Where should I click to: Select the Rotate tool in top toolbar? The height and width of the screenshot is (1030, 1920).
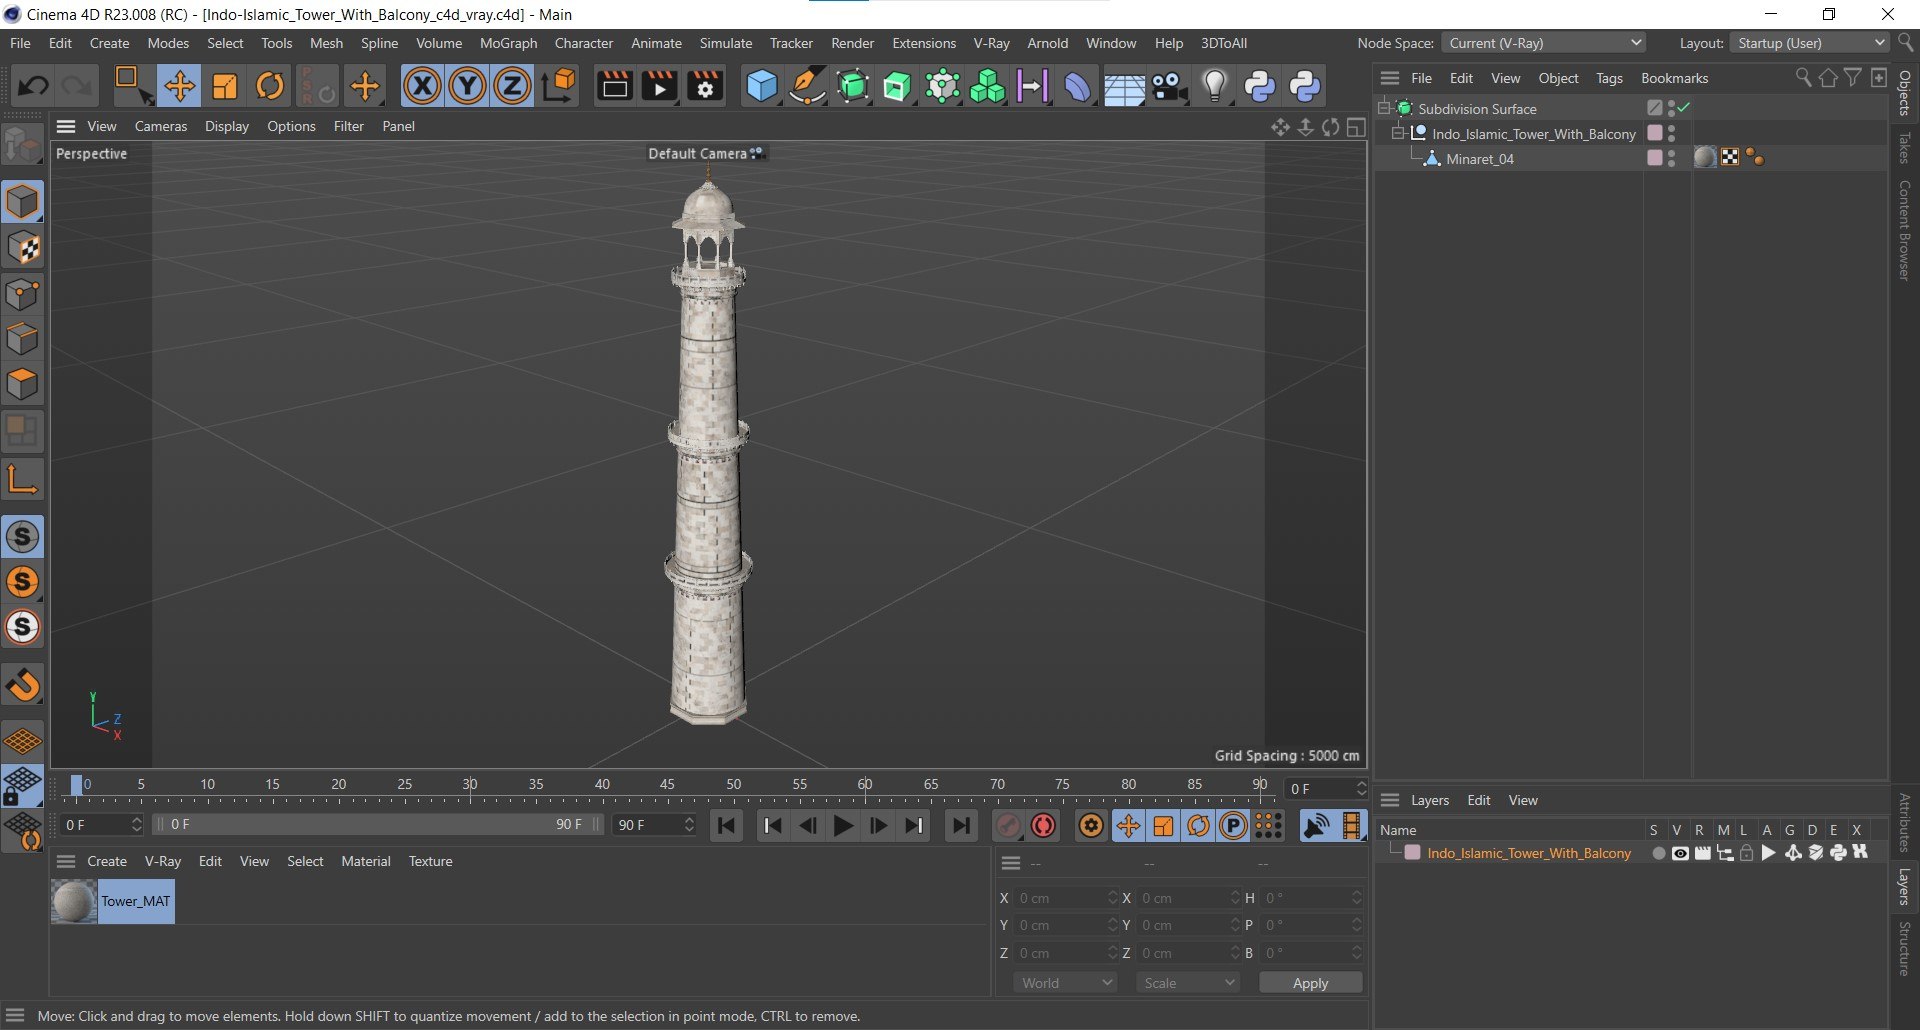270,86
